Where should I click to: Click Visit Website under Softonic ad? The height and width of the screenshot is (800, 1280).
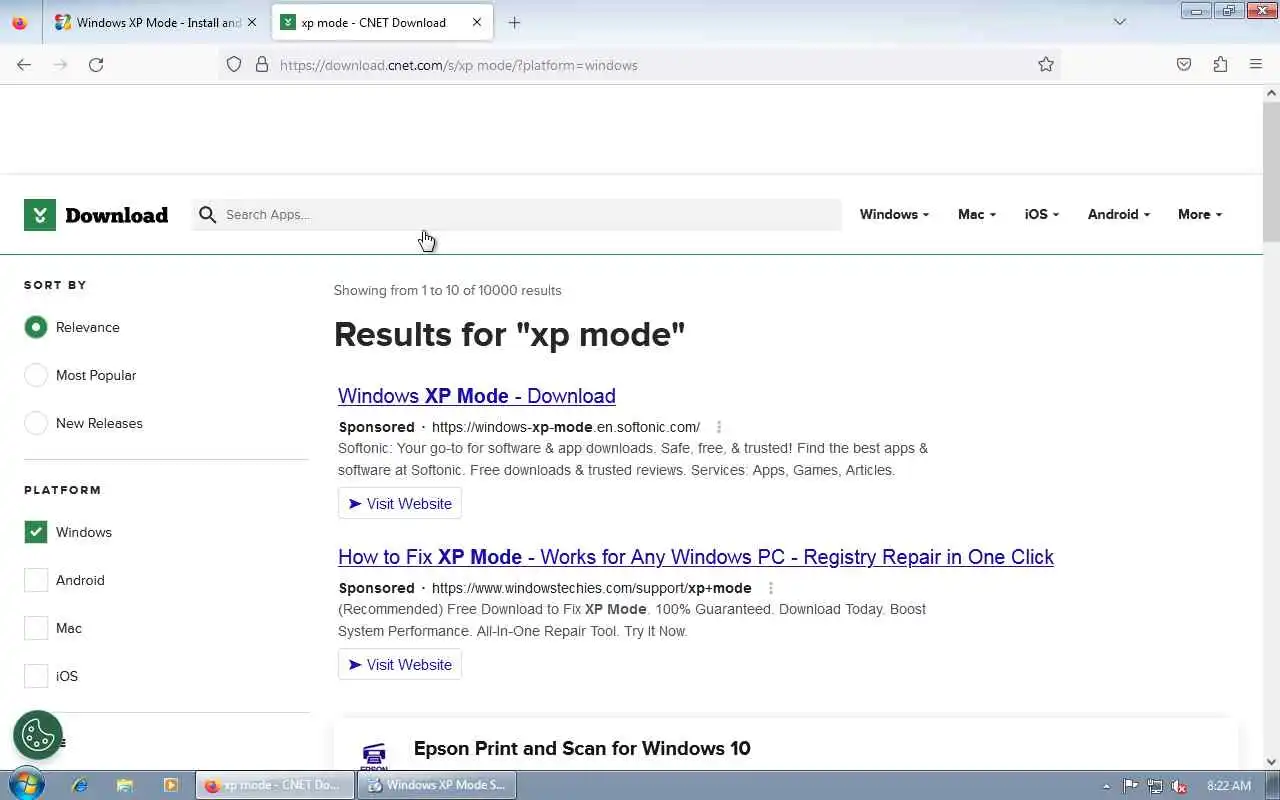400,503
